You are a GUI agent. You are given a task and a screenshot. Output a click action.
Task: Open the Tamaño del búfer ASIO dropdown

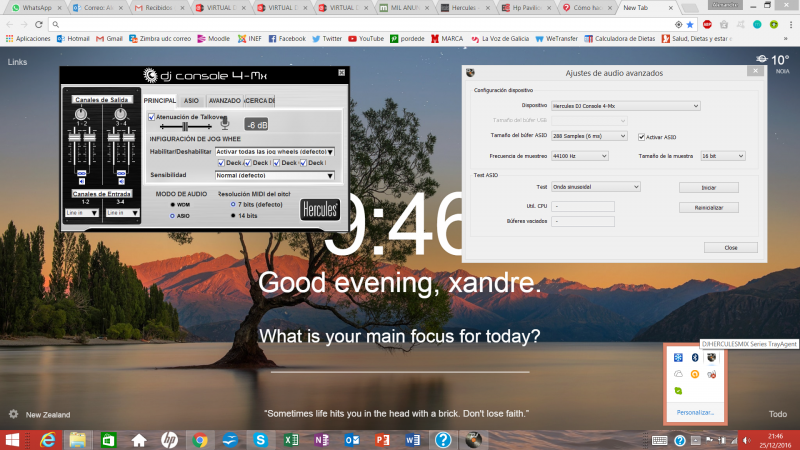589,136
